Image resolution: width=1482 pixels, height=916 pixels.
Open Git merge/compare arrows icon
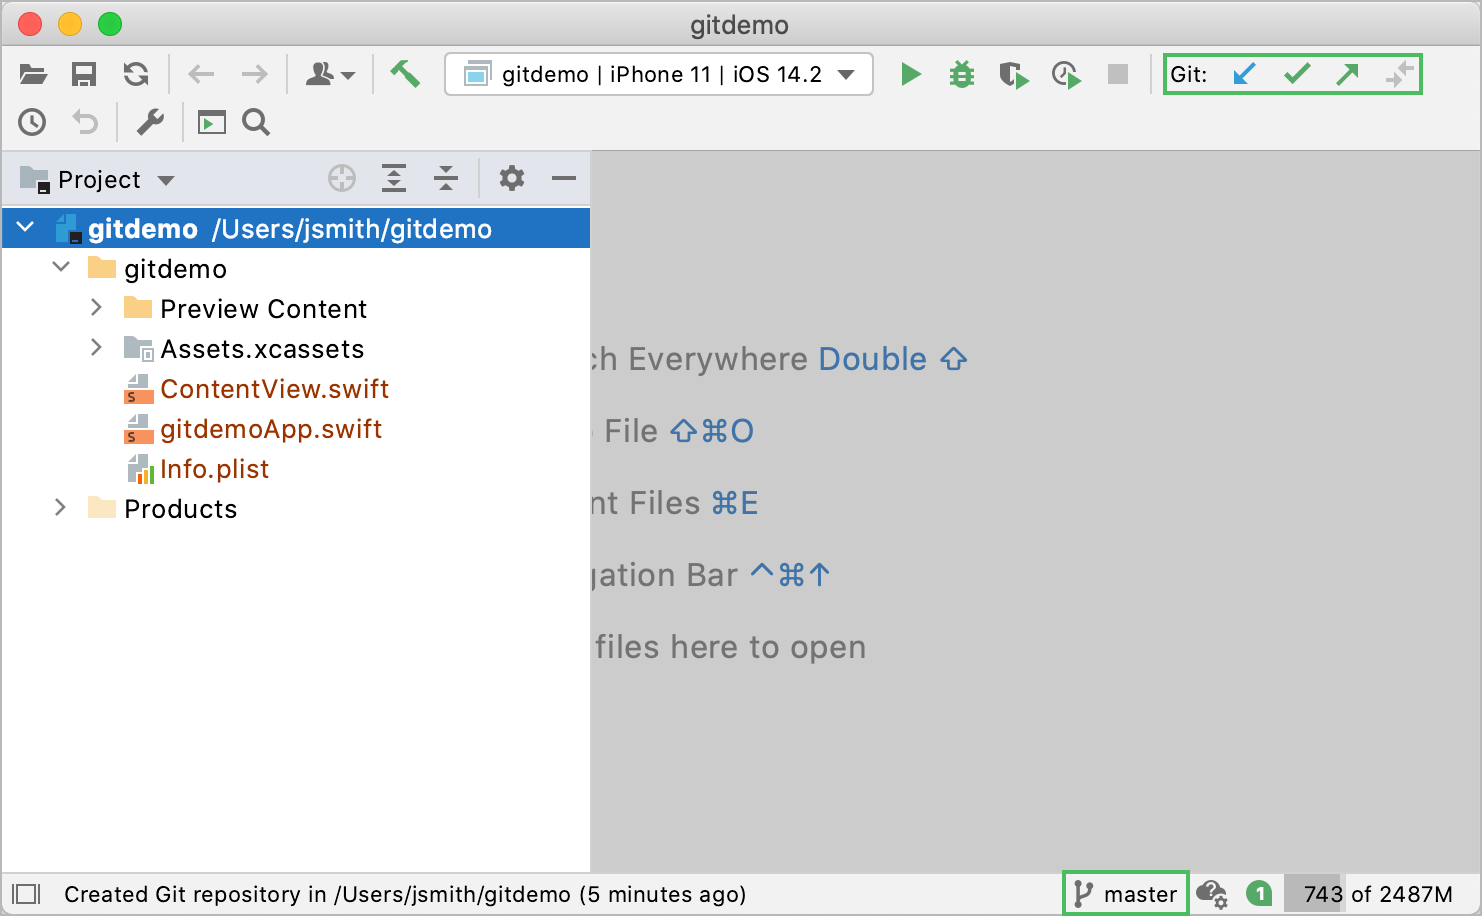1399,74
